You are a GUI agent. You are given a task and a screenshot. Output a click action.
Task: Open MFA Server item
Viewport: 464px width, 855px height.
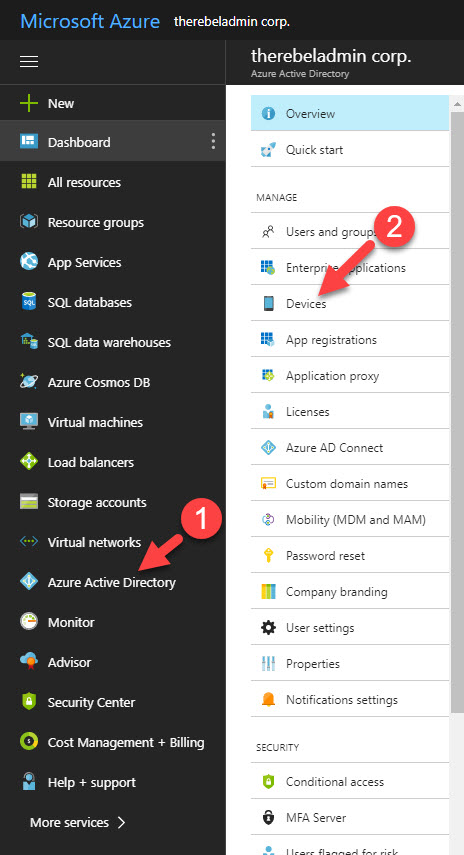pos(350,817)
